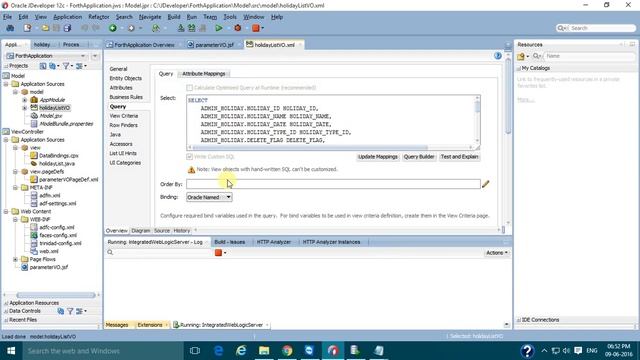Click the Rebuild project icon
The image size is (640, 360).
click(x=191, y=28)
